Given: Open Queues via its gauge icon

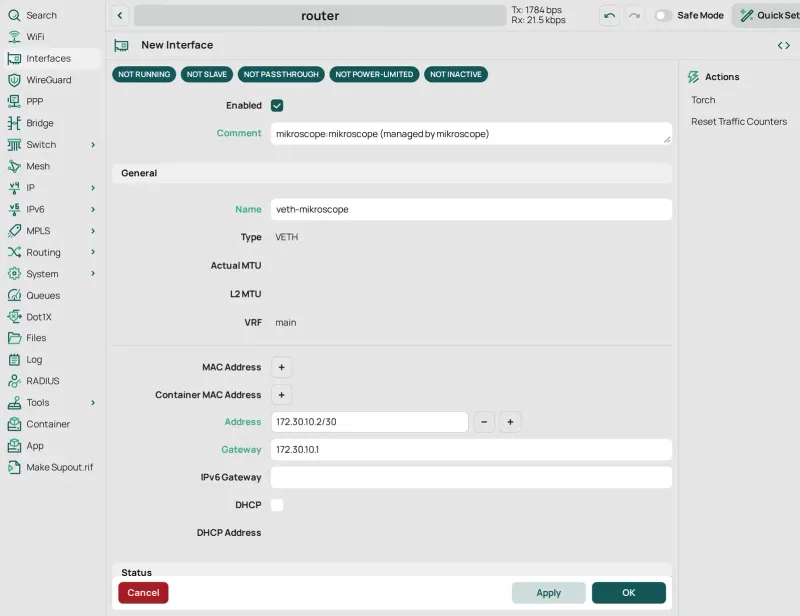Looking at the screenshot, I should click(14, 295).
